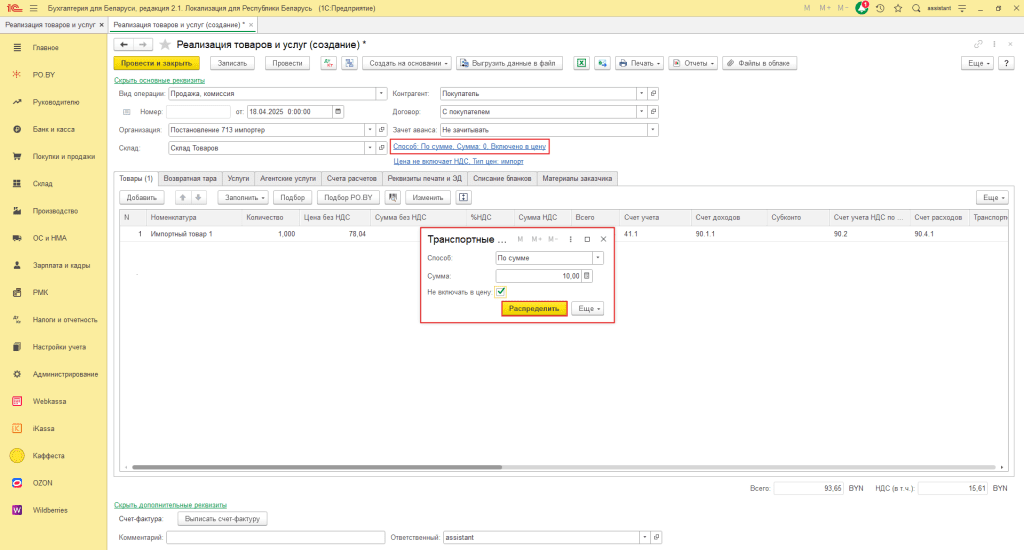Click barcode scan icon in table toolbar

pos(392,197)
